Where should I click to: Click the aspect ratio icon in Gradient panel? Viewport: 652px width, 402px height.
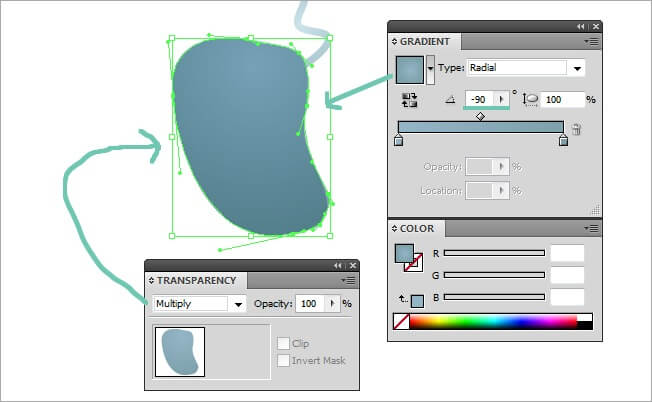[x=530, y=100]
